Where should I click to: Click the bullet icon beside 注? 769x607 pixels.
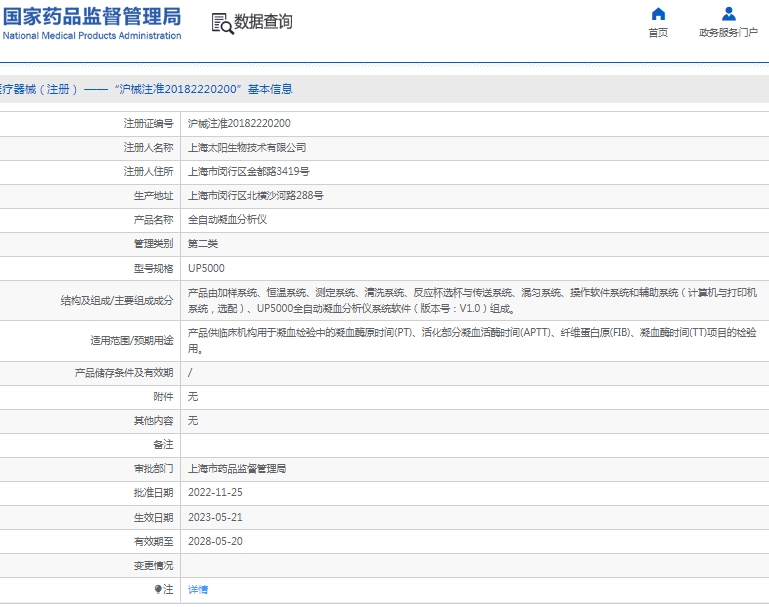(158, 589)
